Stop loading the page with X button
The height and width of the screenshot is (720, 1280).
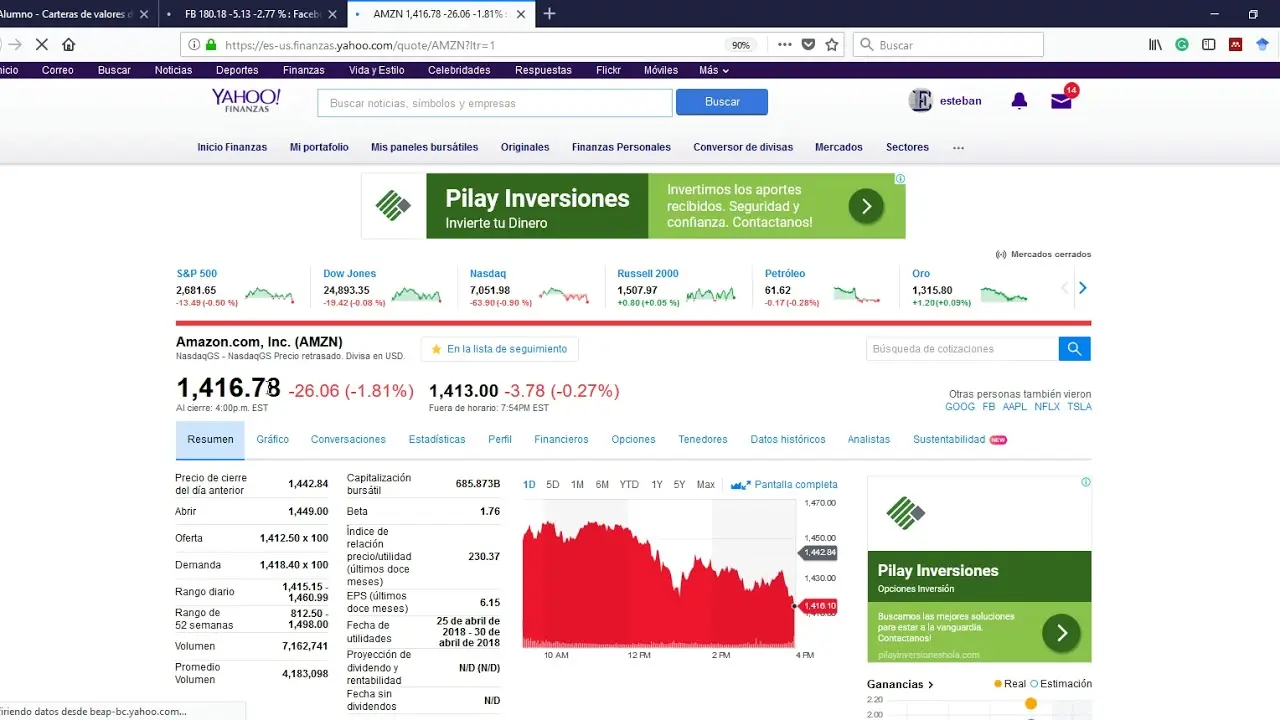(42, 45)
